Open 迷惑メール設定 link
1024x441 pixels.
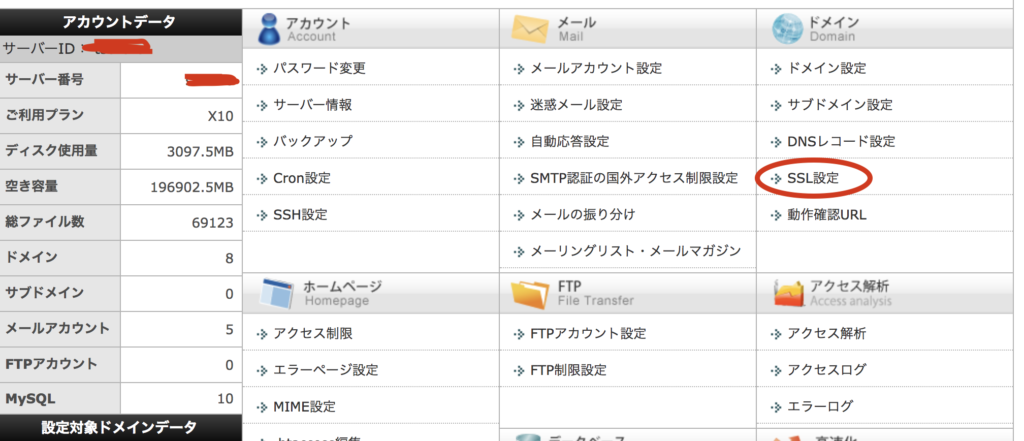tap(576, 105)
